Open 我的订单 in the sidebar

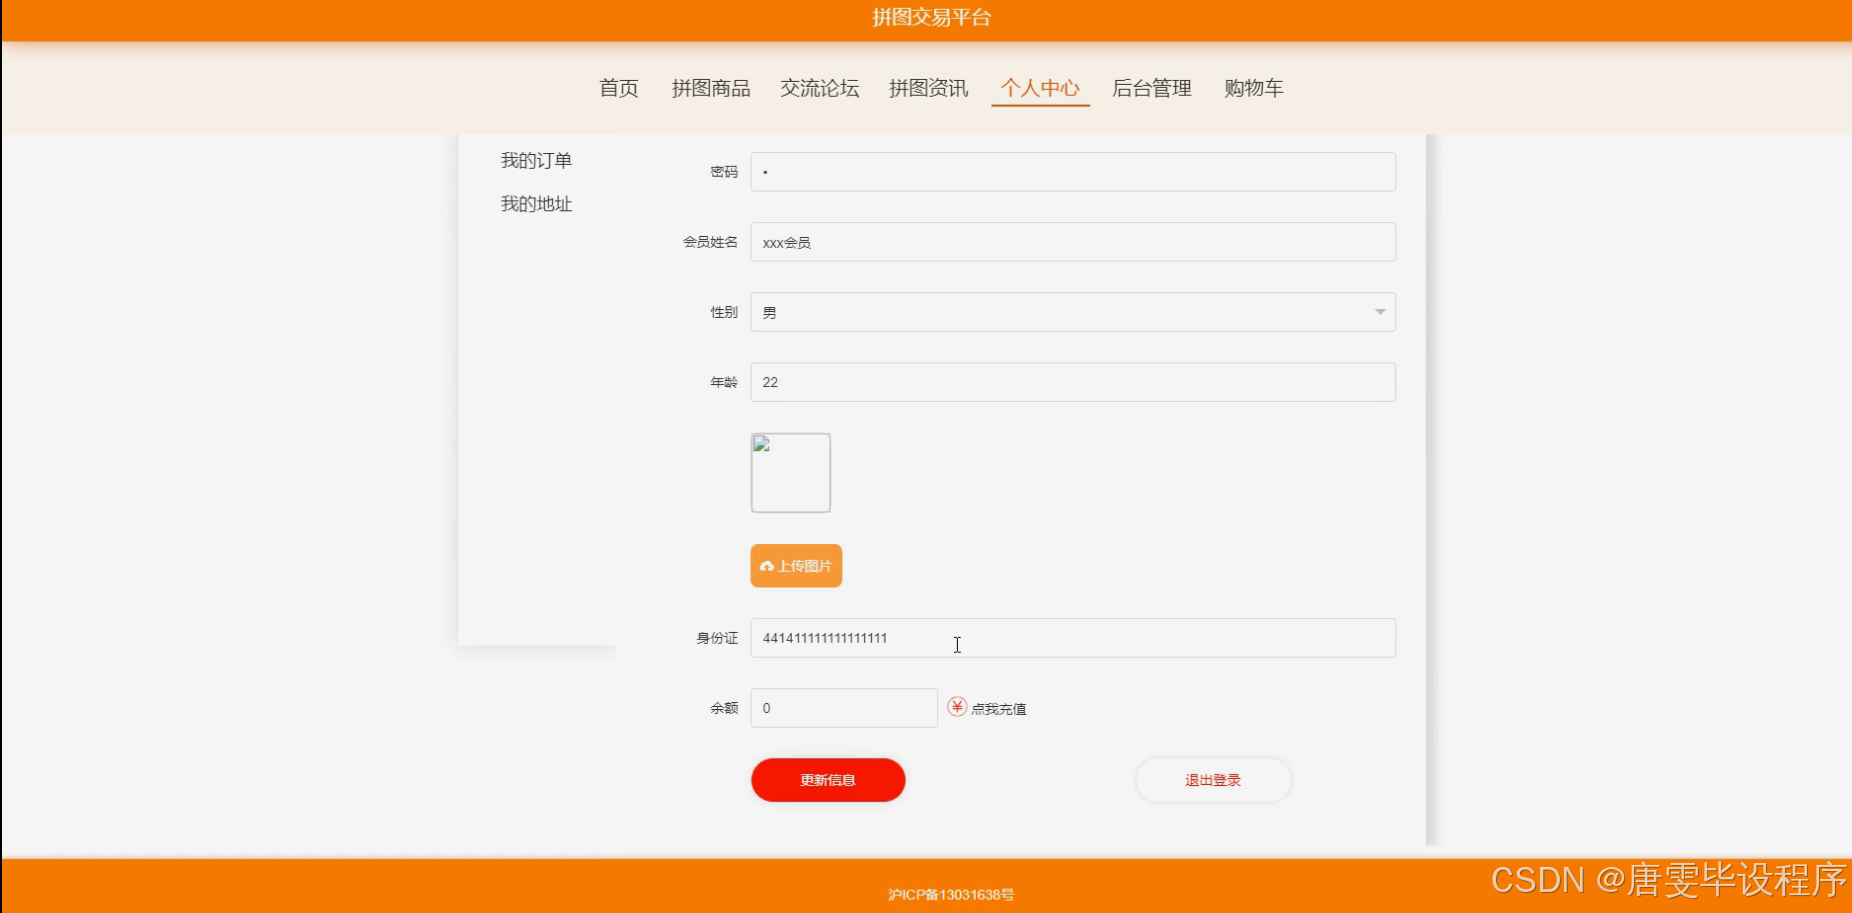(x=536, y=161)
